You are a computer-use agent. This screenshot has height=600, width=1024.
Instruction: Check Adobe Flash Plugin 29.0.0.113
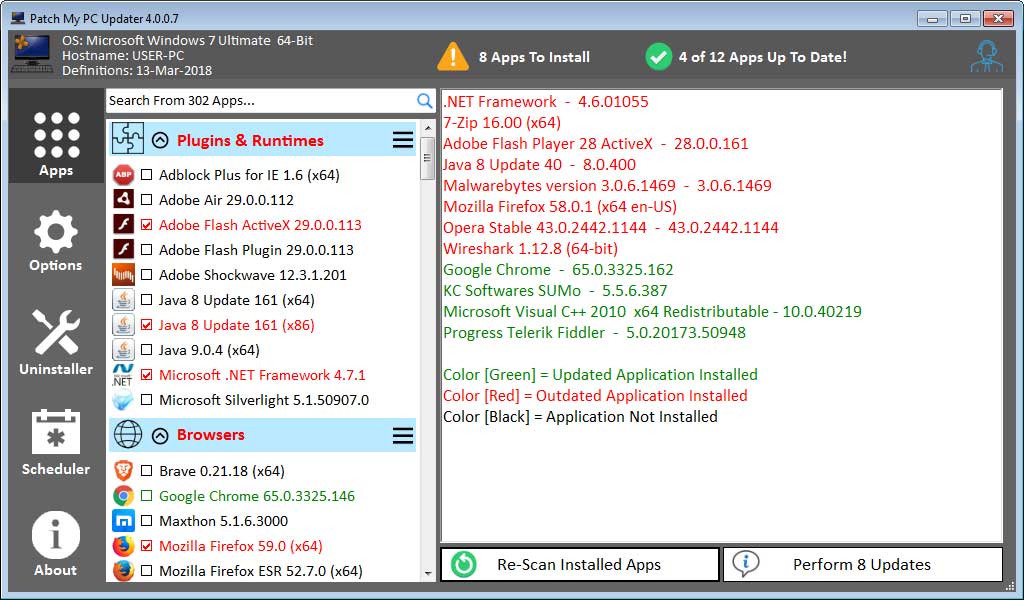[147, 249]
